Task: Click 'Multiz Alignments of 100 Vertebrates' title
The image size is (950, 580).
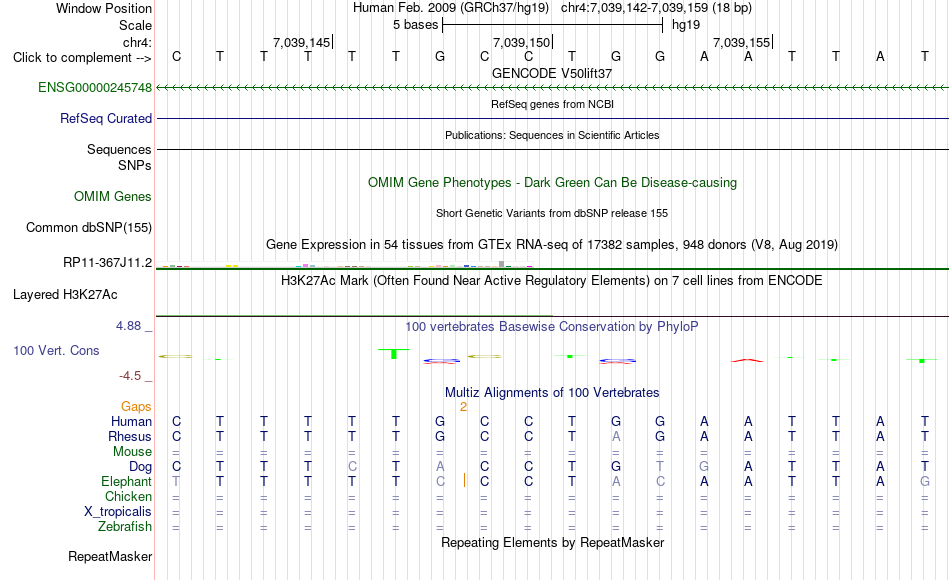Action: coord(552,393)
